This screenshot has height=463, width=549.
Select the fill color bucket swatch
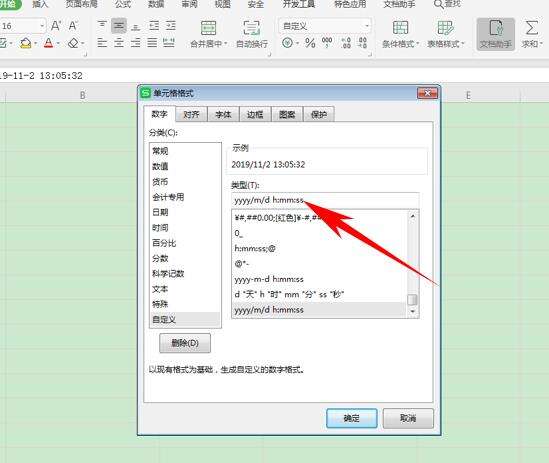[26, 43]
